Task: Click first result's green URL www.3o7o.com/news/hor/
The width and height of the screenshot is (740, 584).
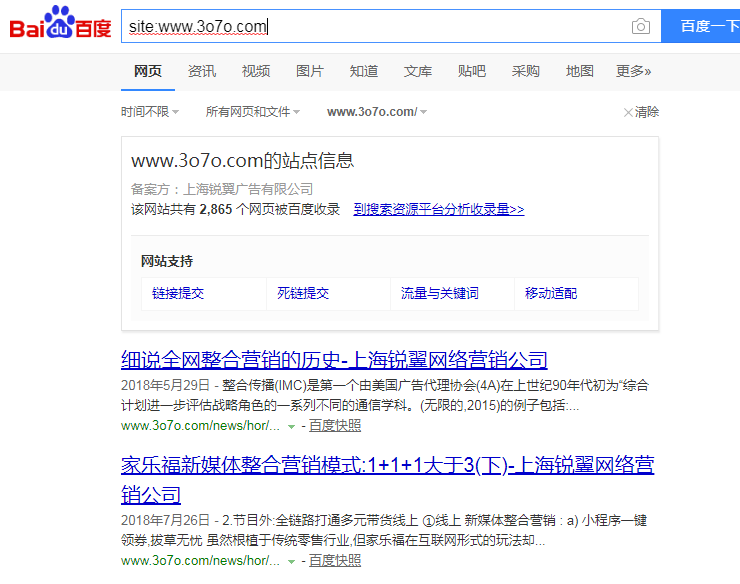Action: click(201, 426)
